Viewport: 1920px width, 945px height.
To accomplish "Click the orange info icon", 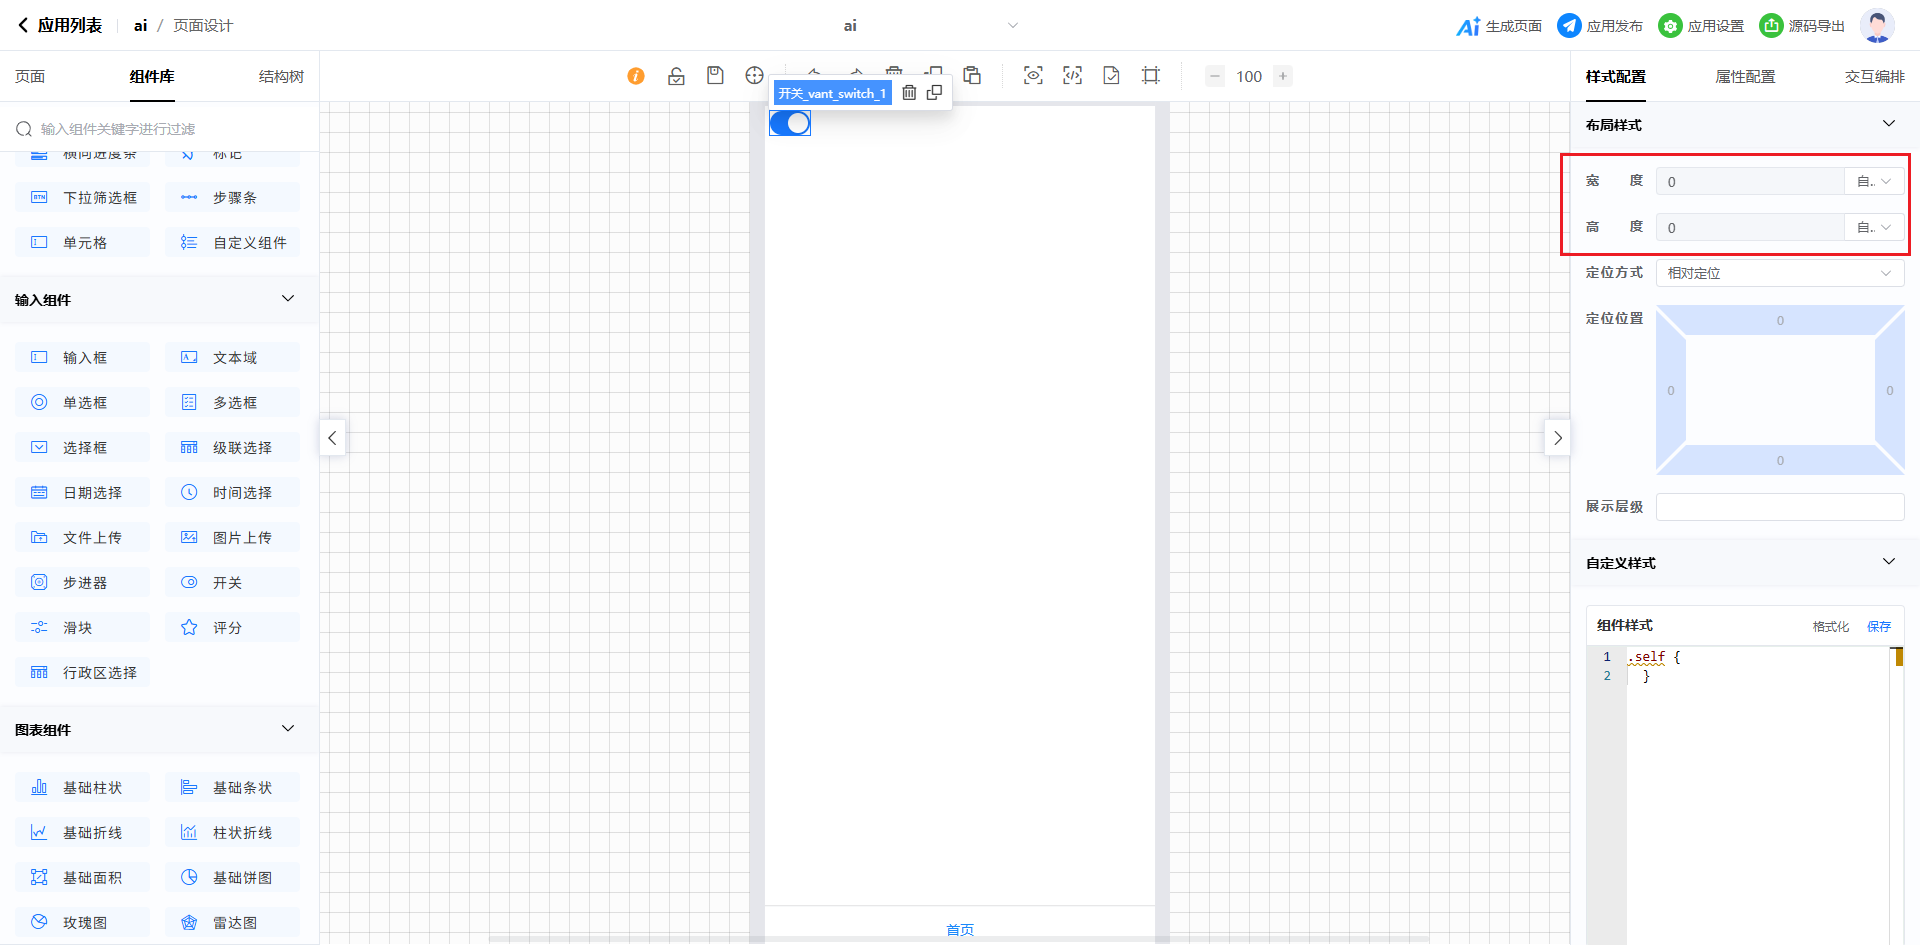I will (x=636, y=76).
